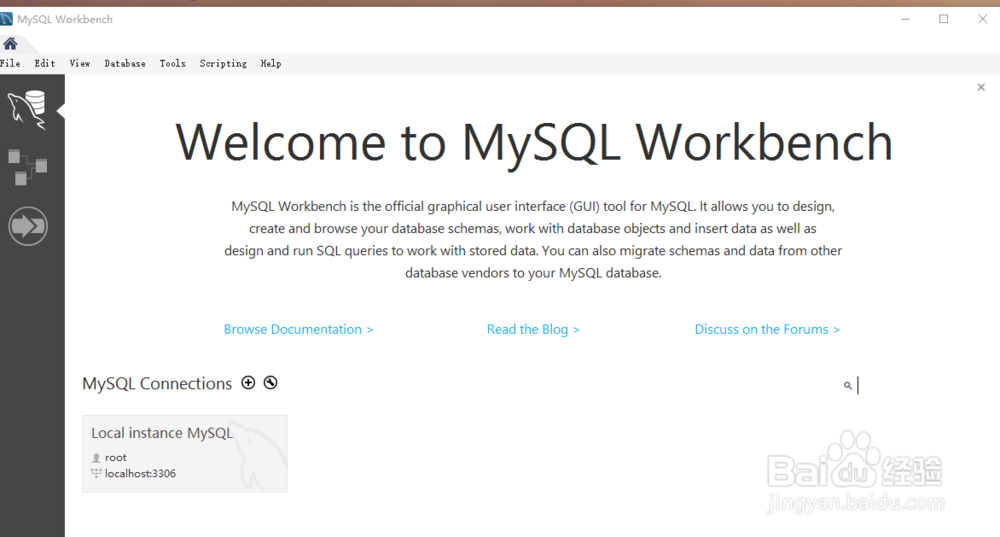
Task: Maximize the MySQL Workbench window
Action: (944, 19)
